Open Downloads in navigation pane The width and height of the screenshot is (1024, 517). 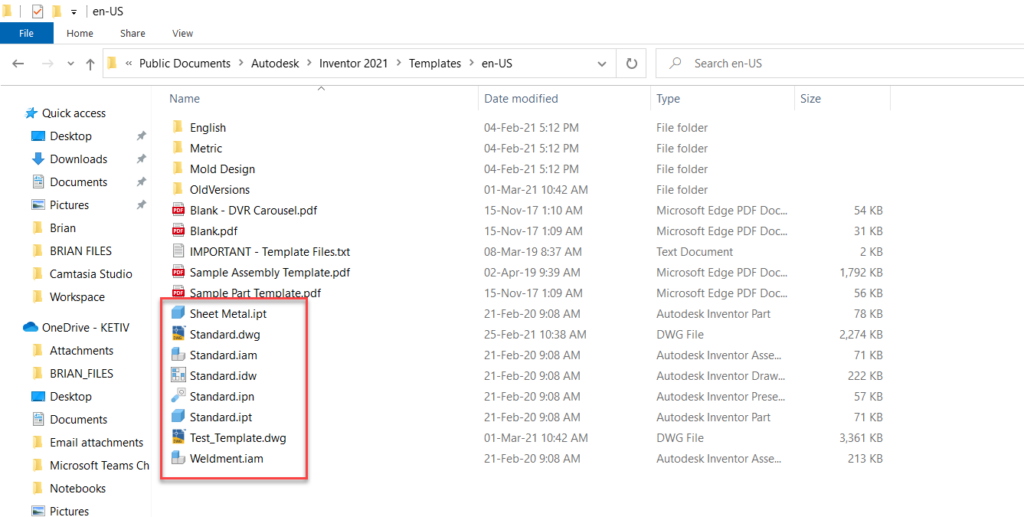[x=78, y=159]
